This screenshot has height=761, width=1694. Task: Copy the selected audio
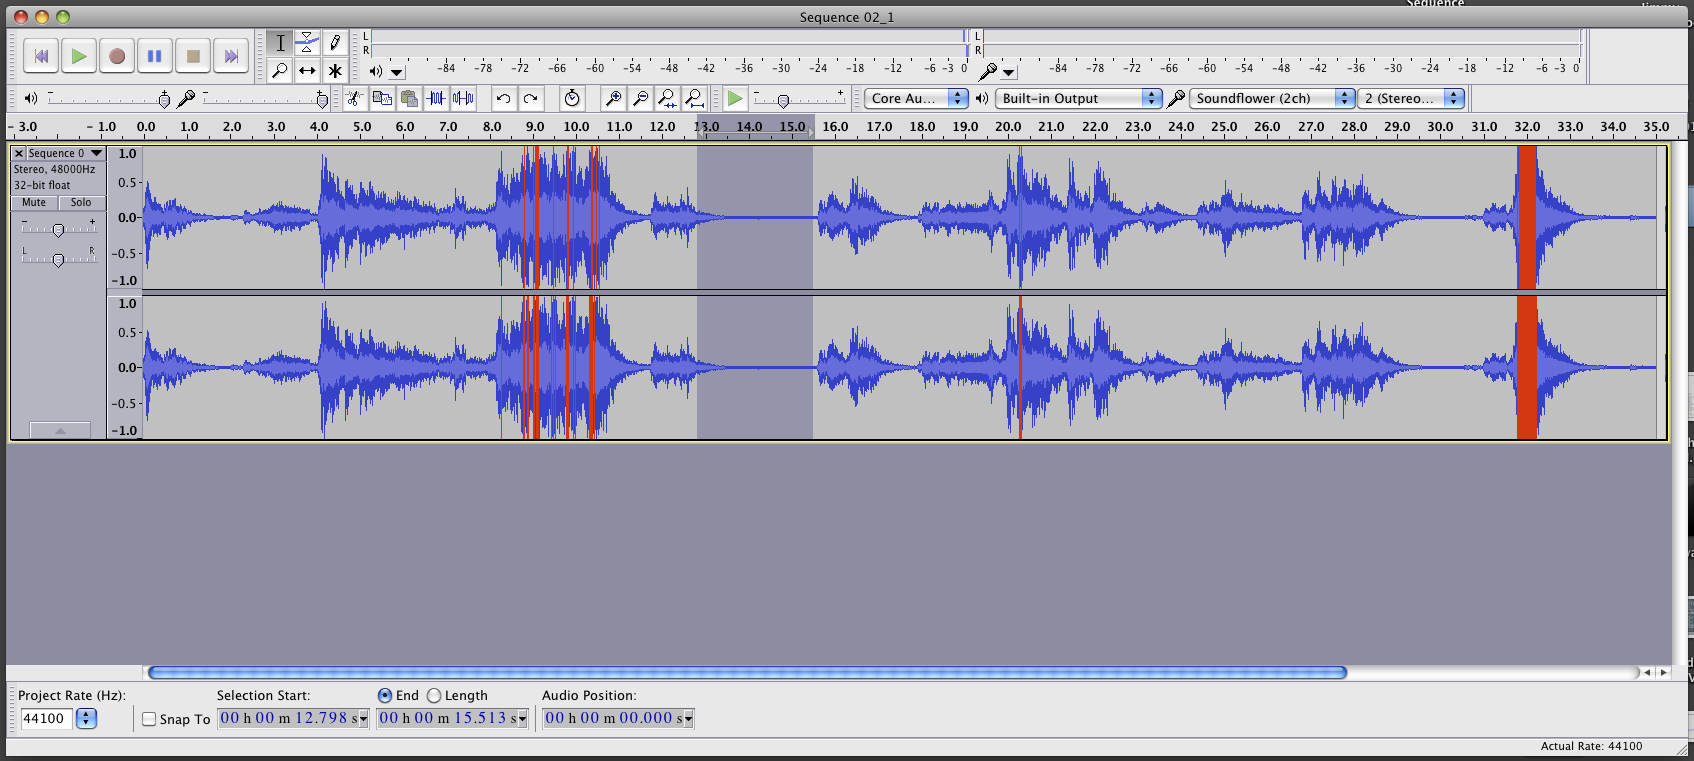(382, 98)
